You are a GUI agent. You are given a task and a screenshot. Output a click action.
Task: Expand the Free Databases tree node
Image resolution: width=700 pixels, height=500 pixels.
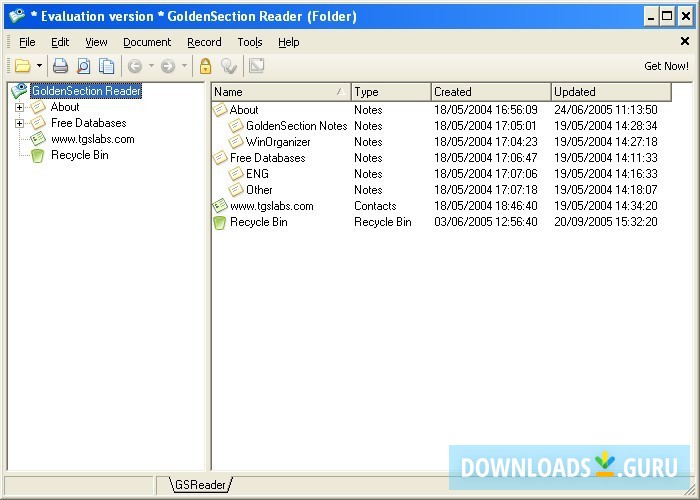(x=19, y=123)
